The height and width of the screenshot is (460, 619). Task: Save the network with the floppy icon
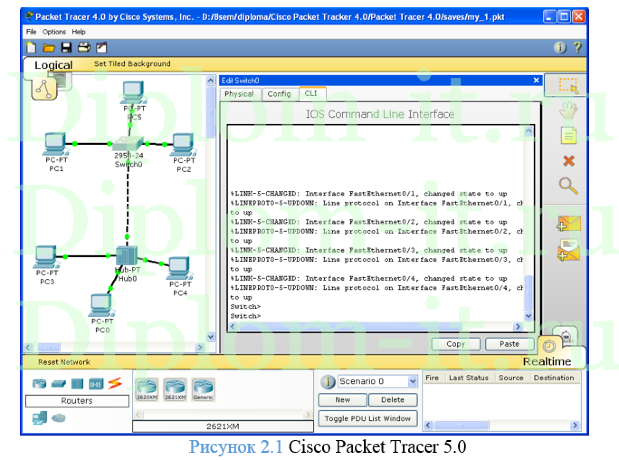(x=66, y=47)
